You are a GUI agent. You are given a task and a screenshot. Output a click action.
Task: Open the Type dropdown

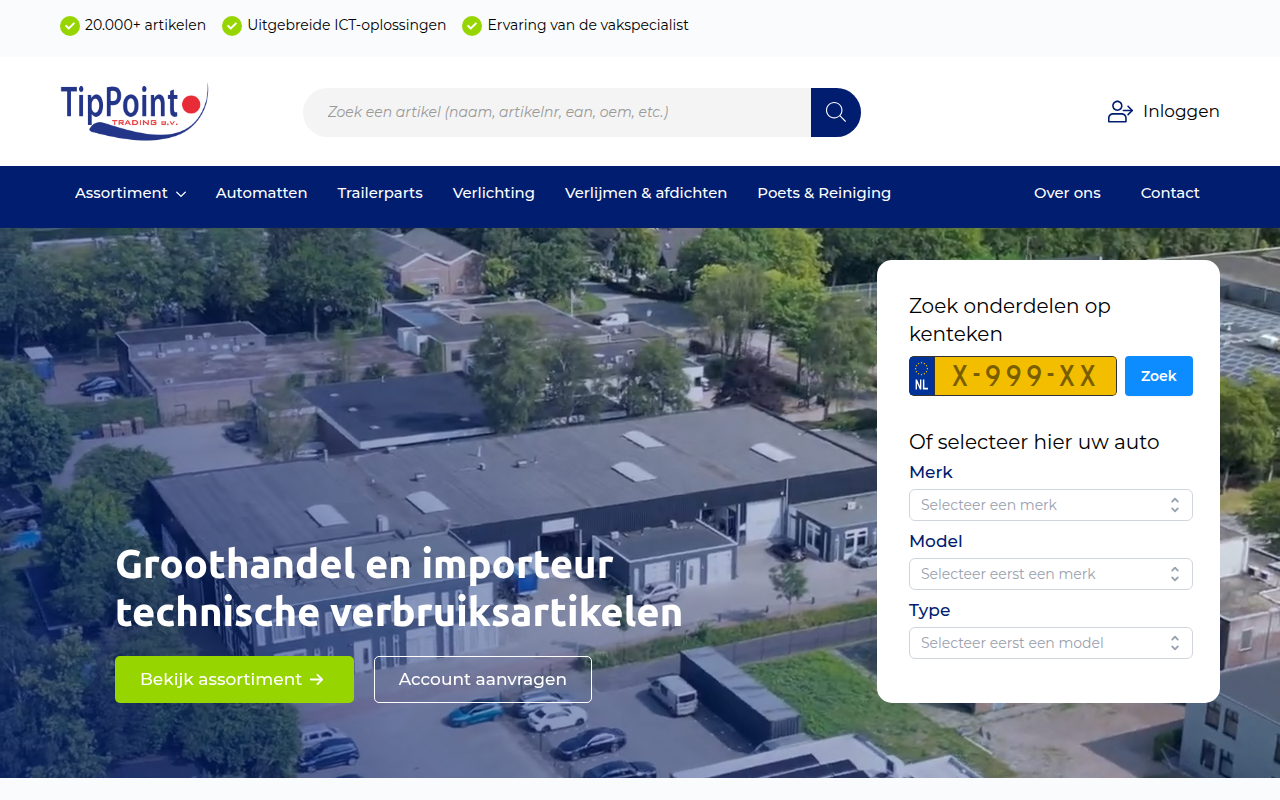tap(1051, 643)
